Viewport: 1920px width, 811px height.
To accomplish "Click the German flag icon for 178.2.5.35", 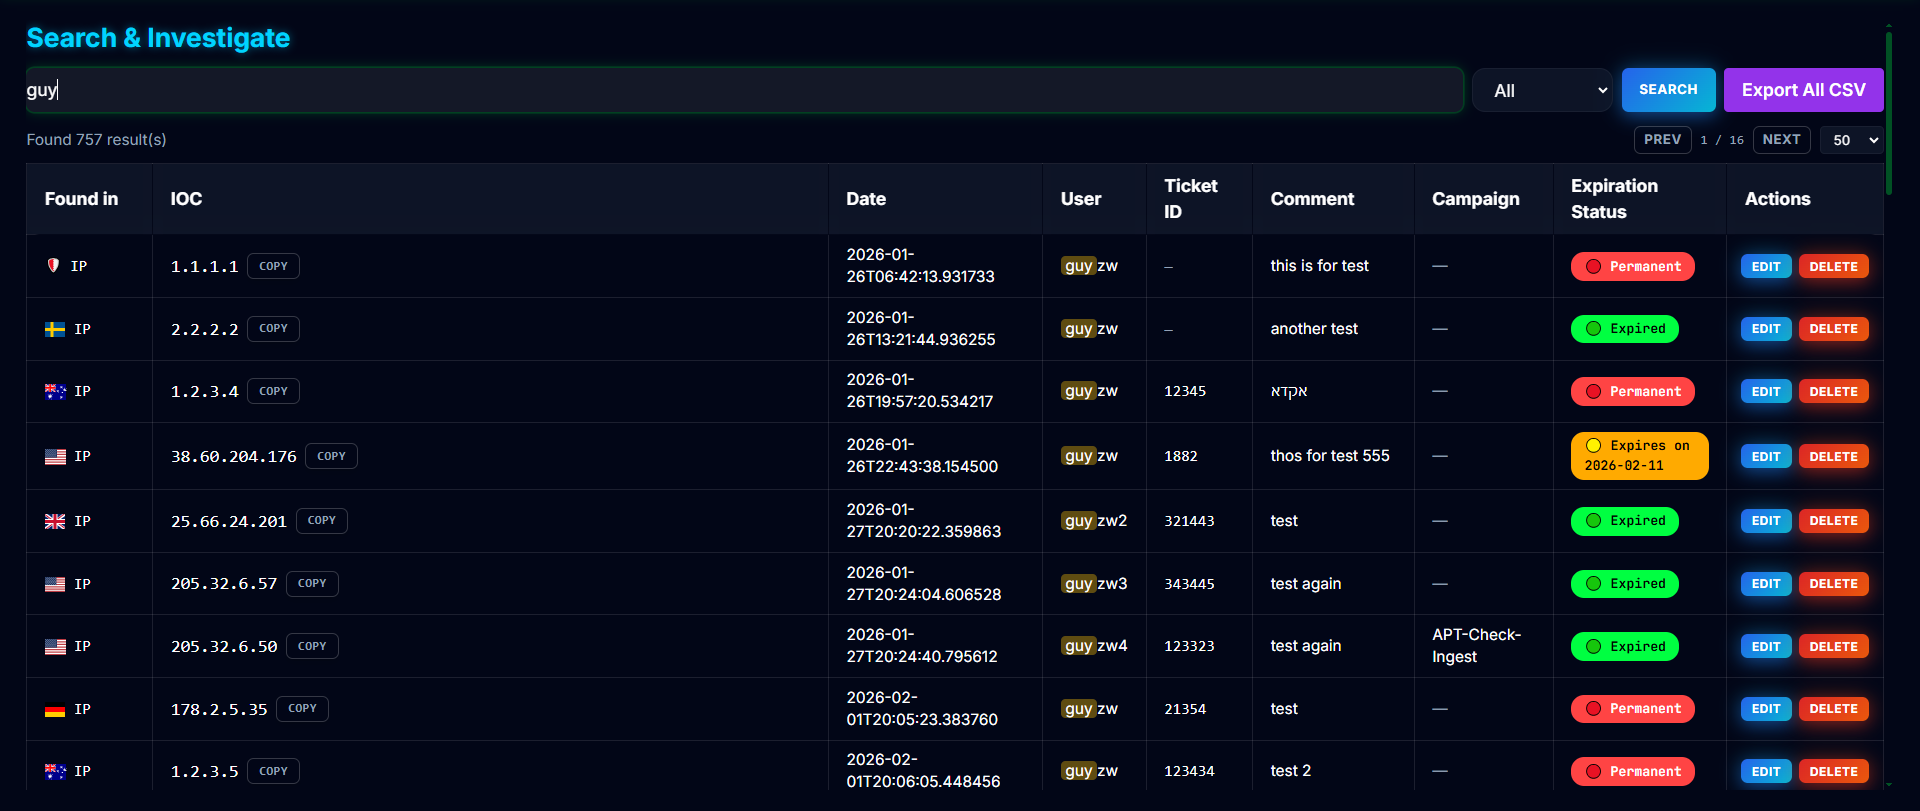I will 55,710.
